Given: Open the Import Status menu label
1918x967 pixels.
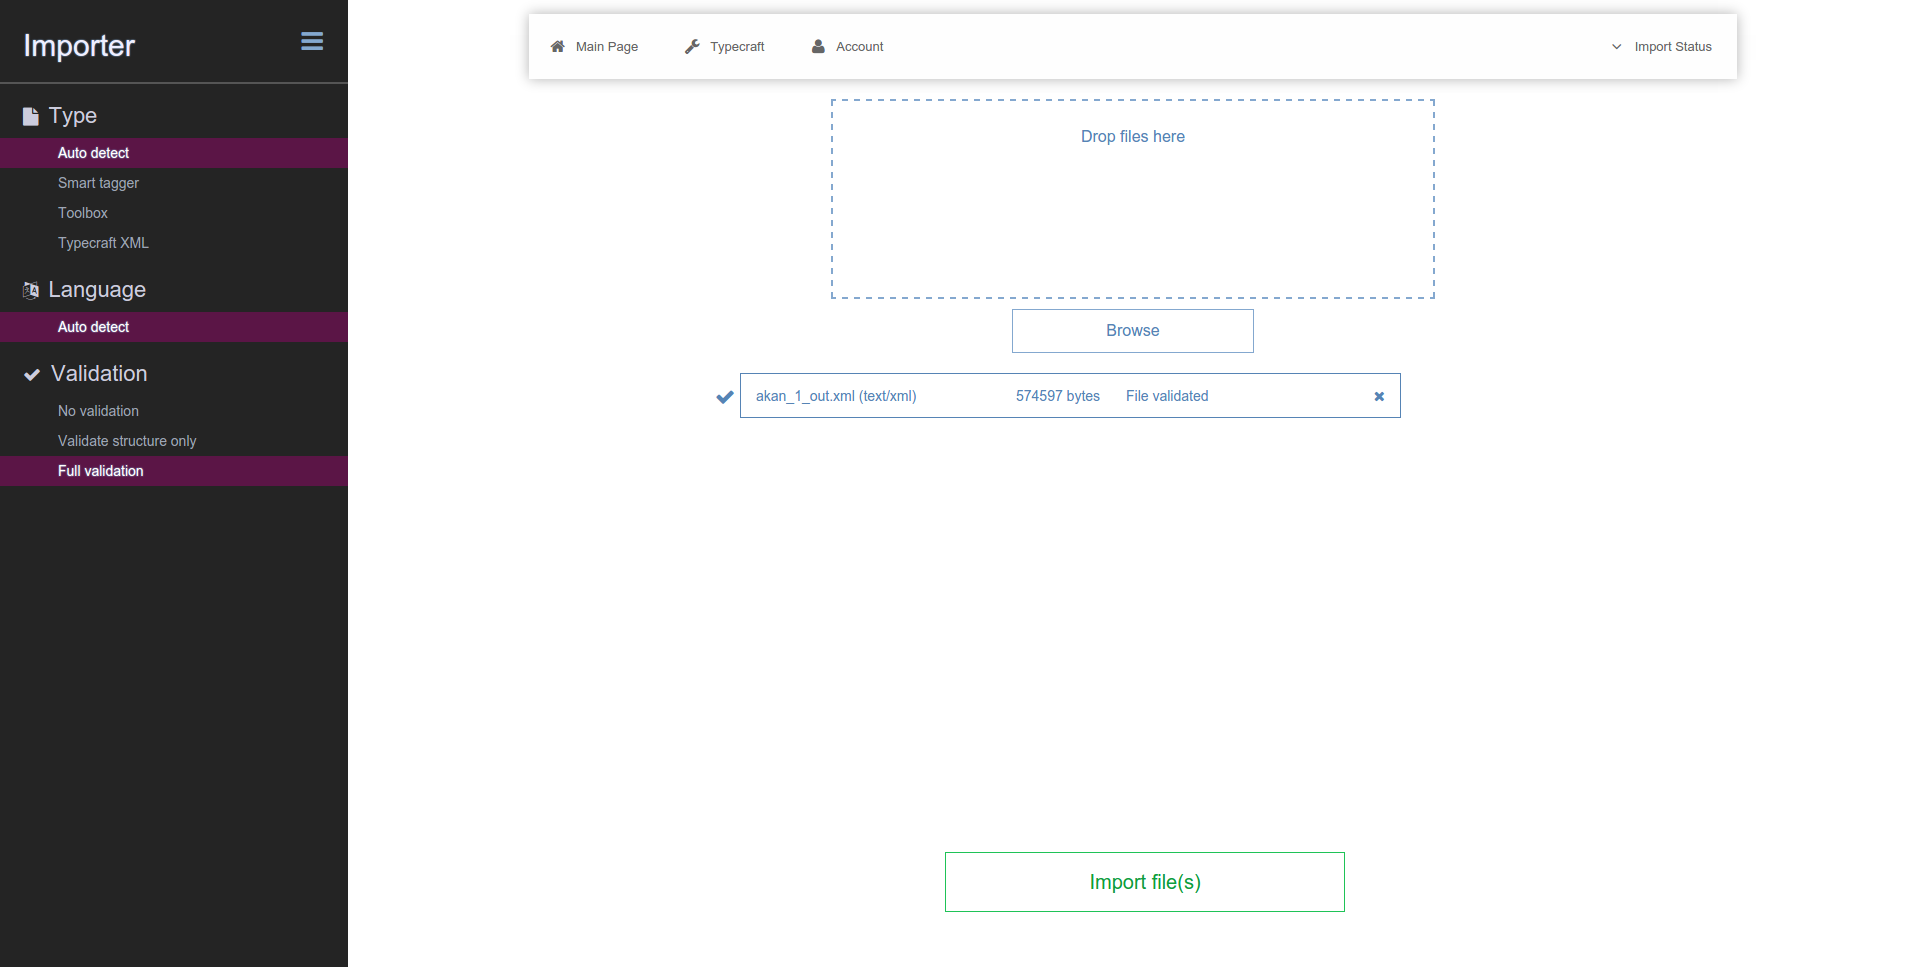Looking at the screenshot, I should [1673, 46].
